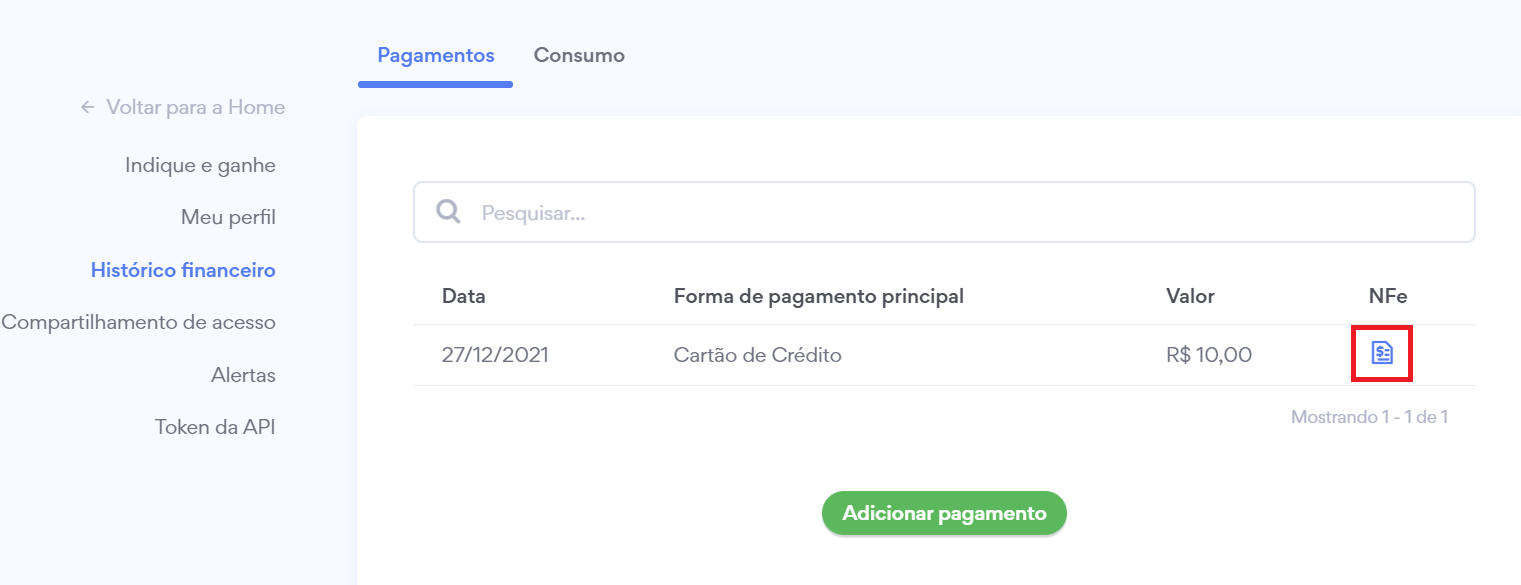Open Compartilhamento de acesso section
The image size is (1521, 585).
(139, 322)
